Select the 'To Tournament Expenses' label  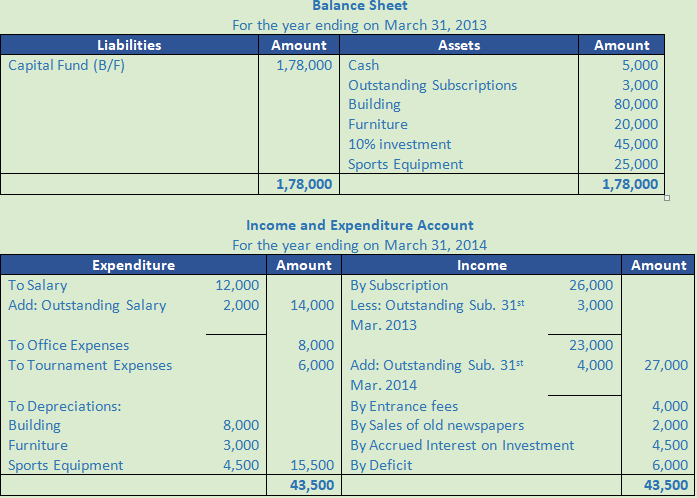pyautogui.click(x=90, y=365)
